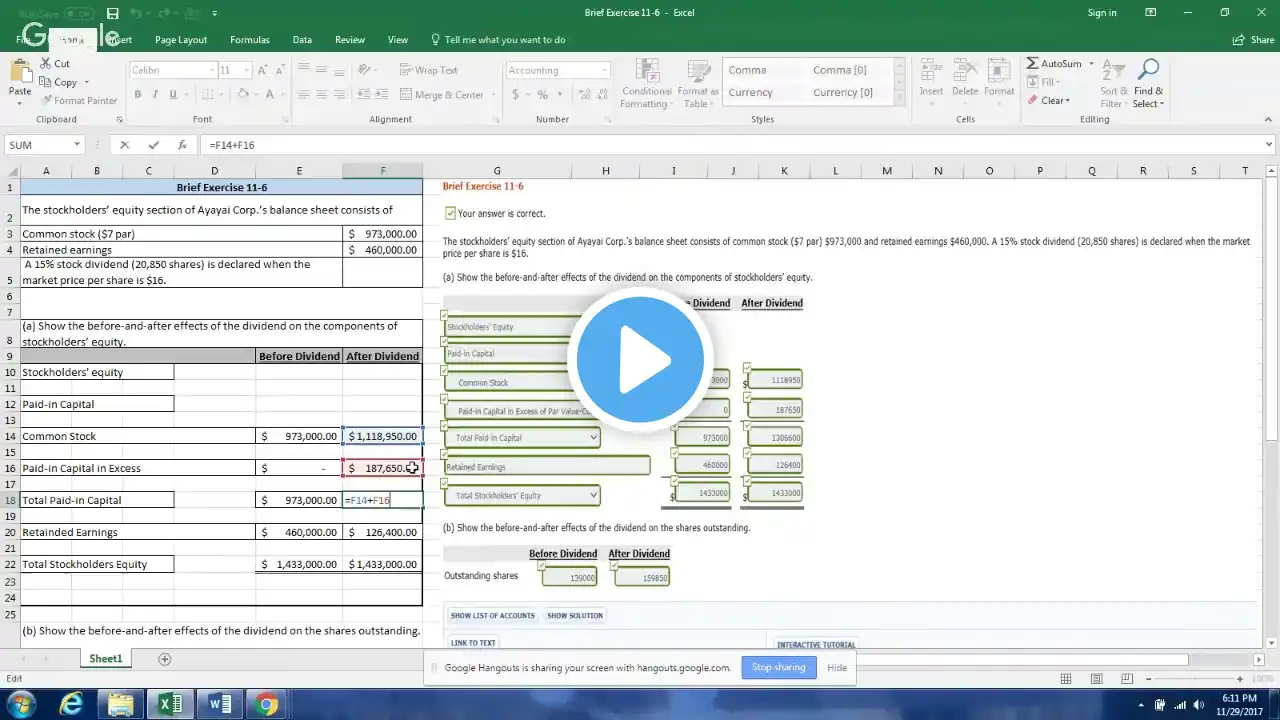Viewport: 1280px width, 720px height.
Task: Open Excel from the Windows taskbar
Action: pos(170,704)
